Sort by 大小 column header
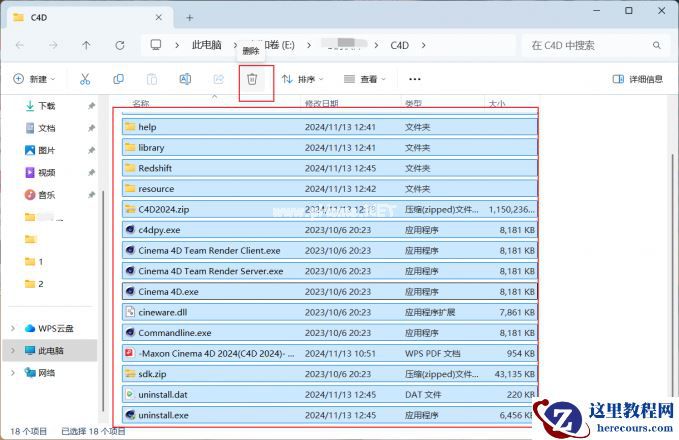The image size is (679, 440). (497, 104)
